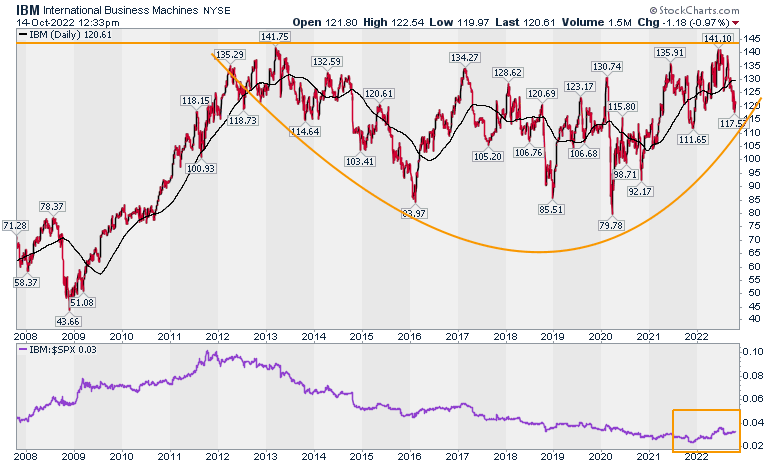Select the Open 121.80 value
The image size is (780, 465).
click(325, 22)
